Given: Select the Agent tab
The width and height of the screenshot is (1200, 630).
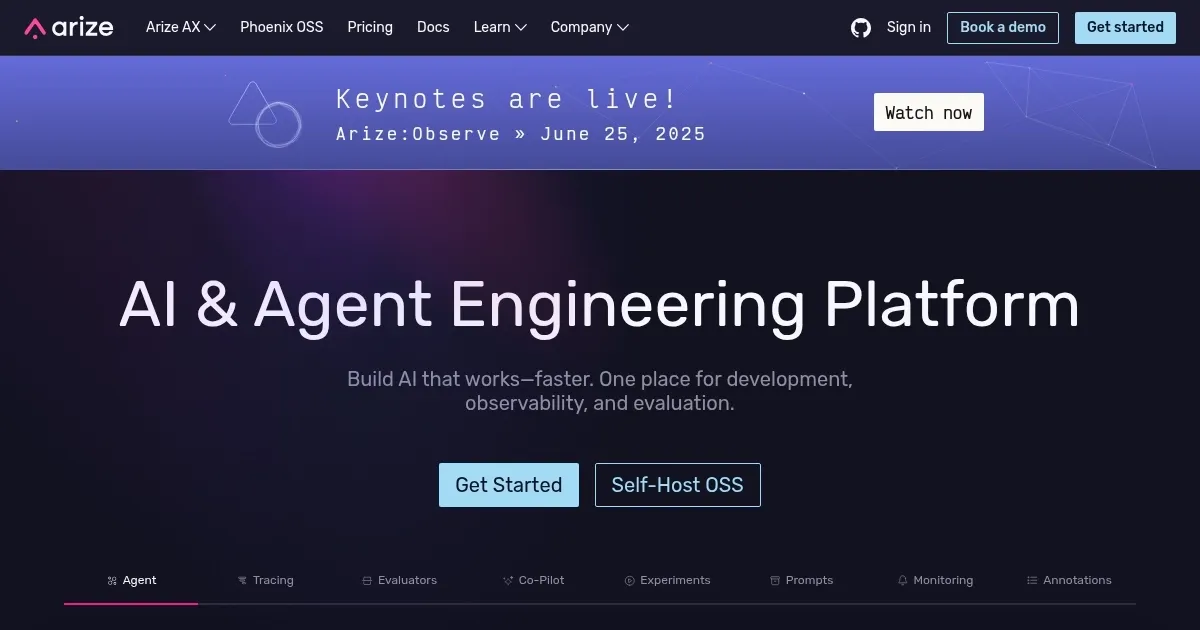Looking at the screenshot, I should 131,580.
